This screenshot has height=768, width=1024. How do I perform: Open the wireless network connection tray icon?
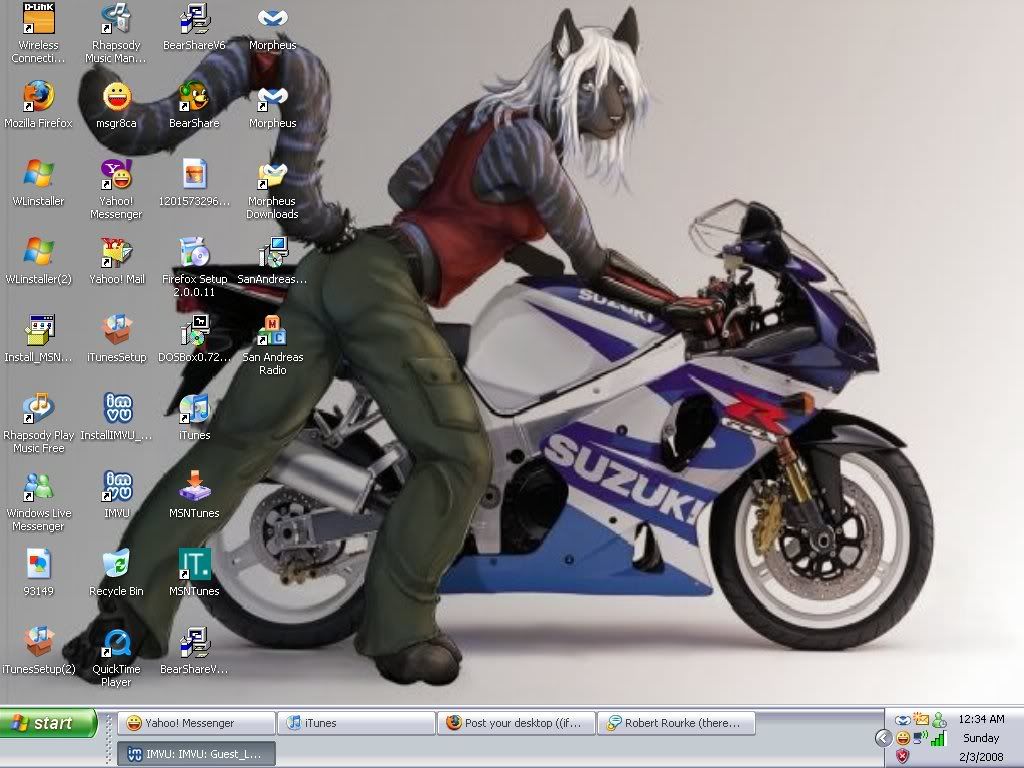click(x=921, y=738)
